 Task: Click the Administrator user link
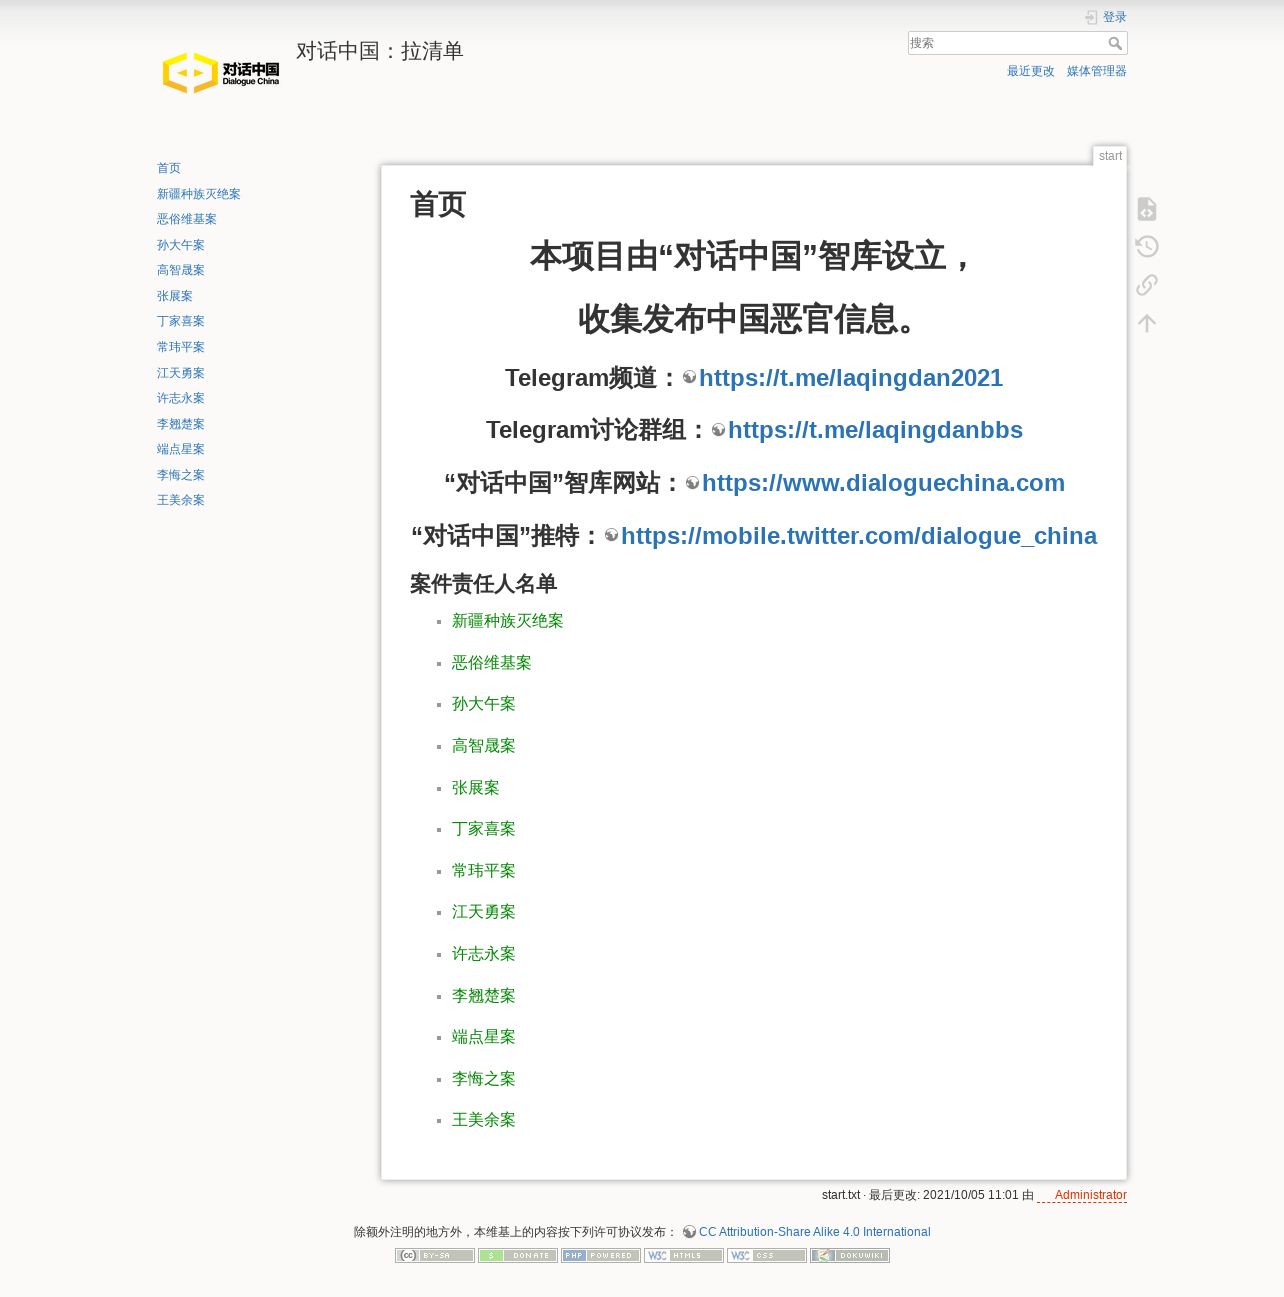(x=1091, y=1195)
